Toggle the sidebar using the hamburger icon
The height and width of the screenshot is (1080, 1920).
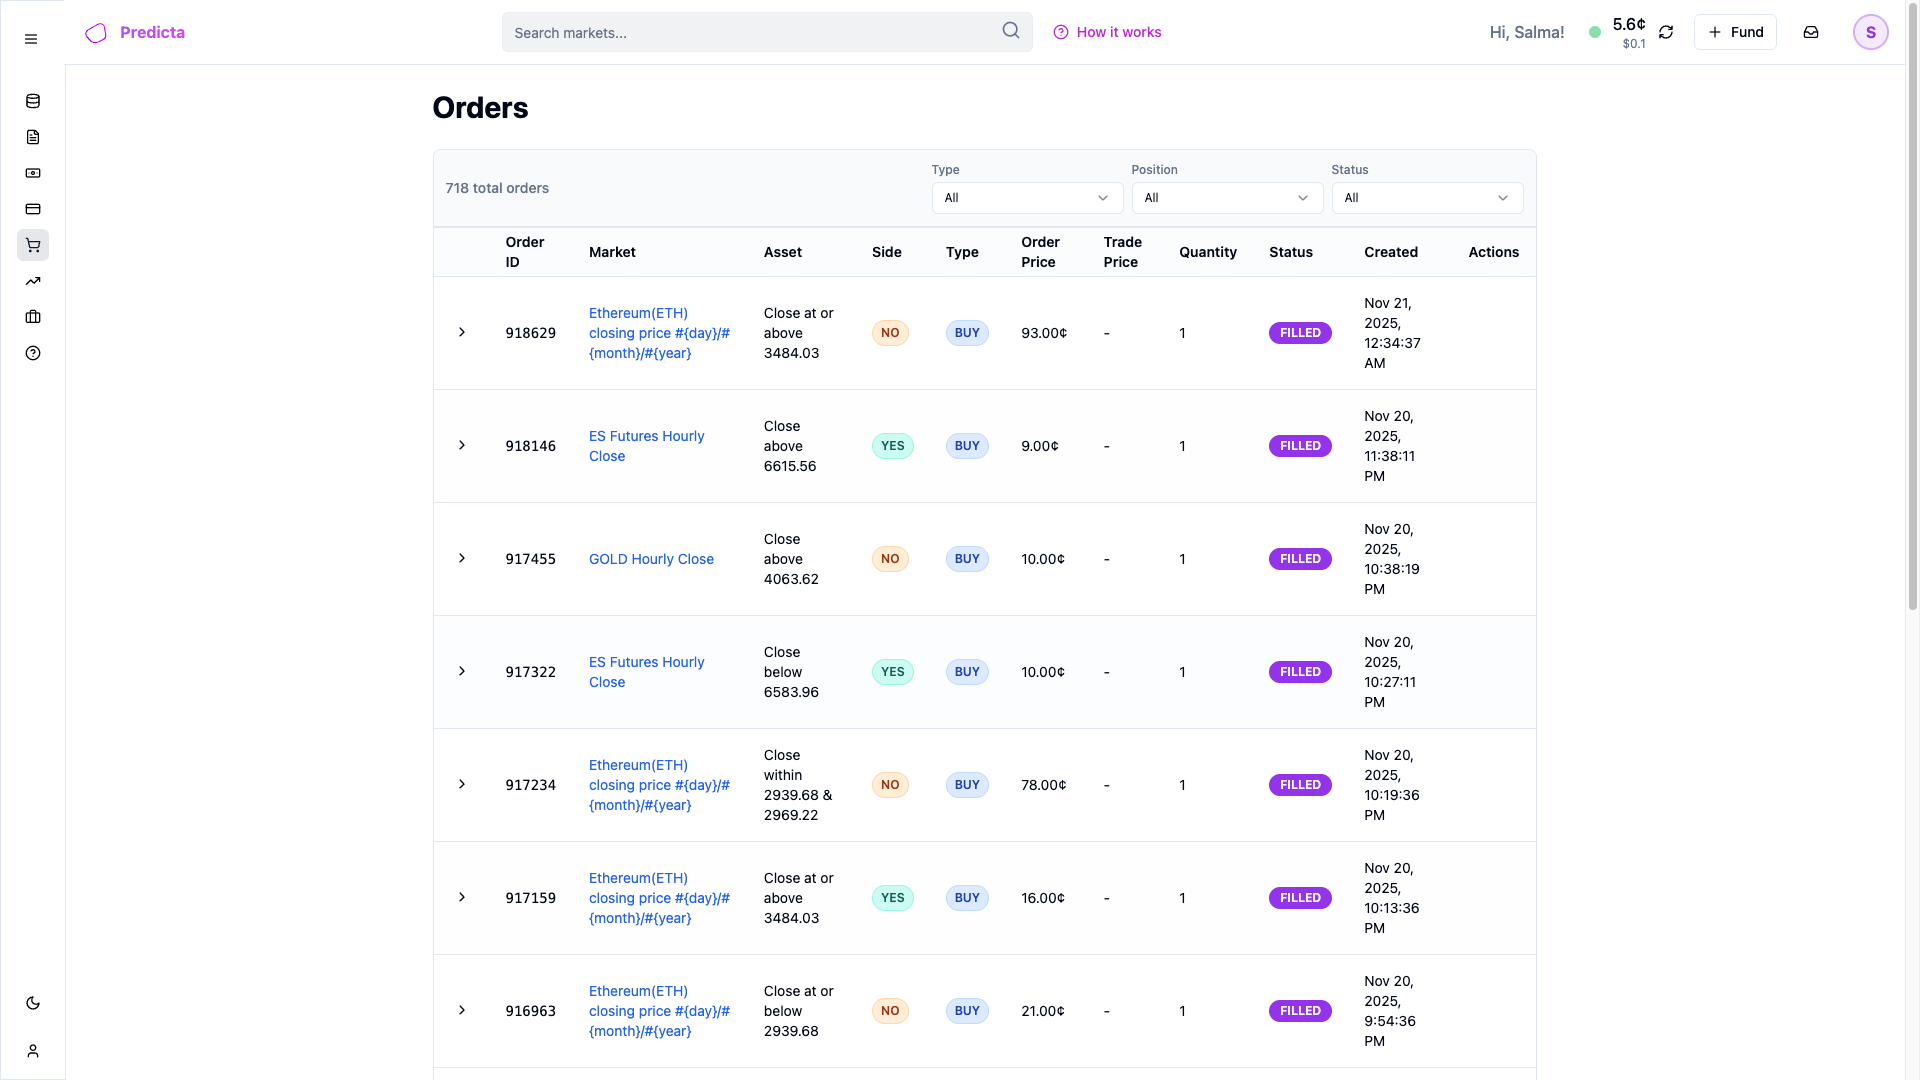30,39
